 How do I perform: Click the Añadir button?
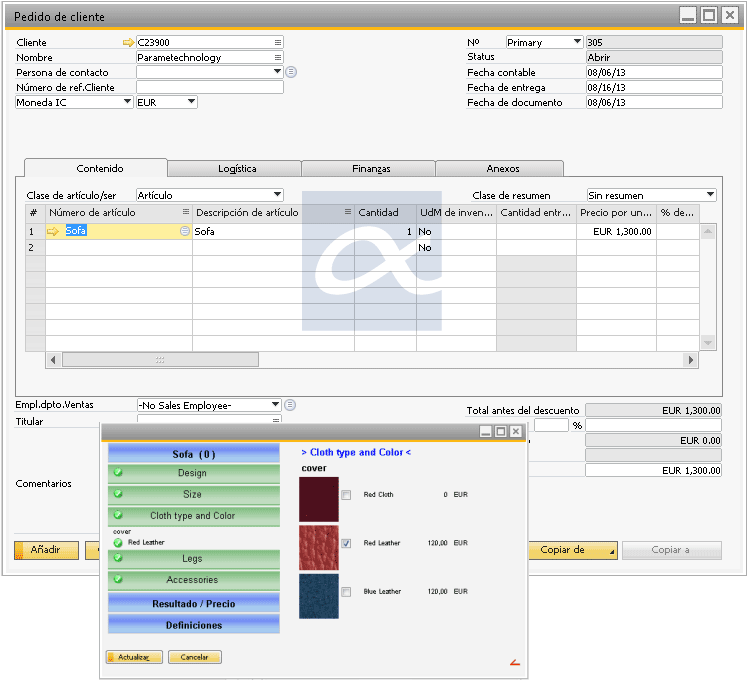pos(46,550)
